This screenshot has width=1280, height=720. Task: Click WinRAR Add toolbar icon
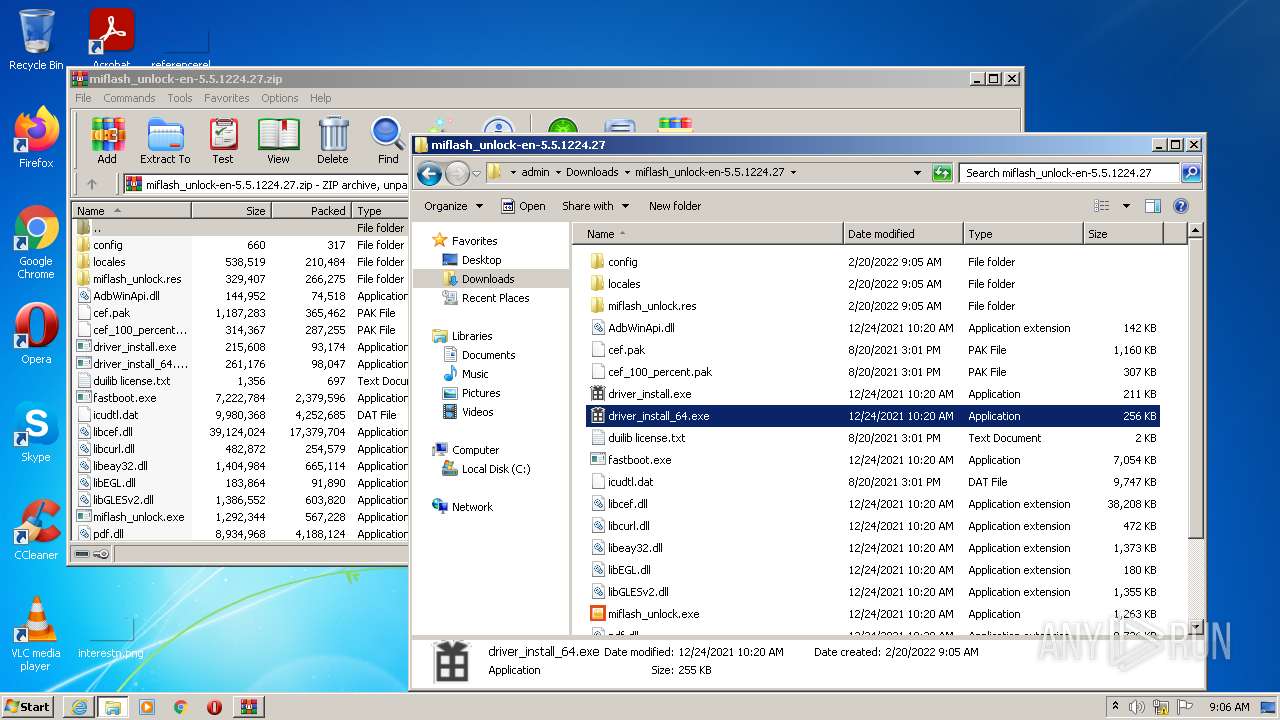click(x=107, y=141)
